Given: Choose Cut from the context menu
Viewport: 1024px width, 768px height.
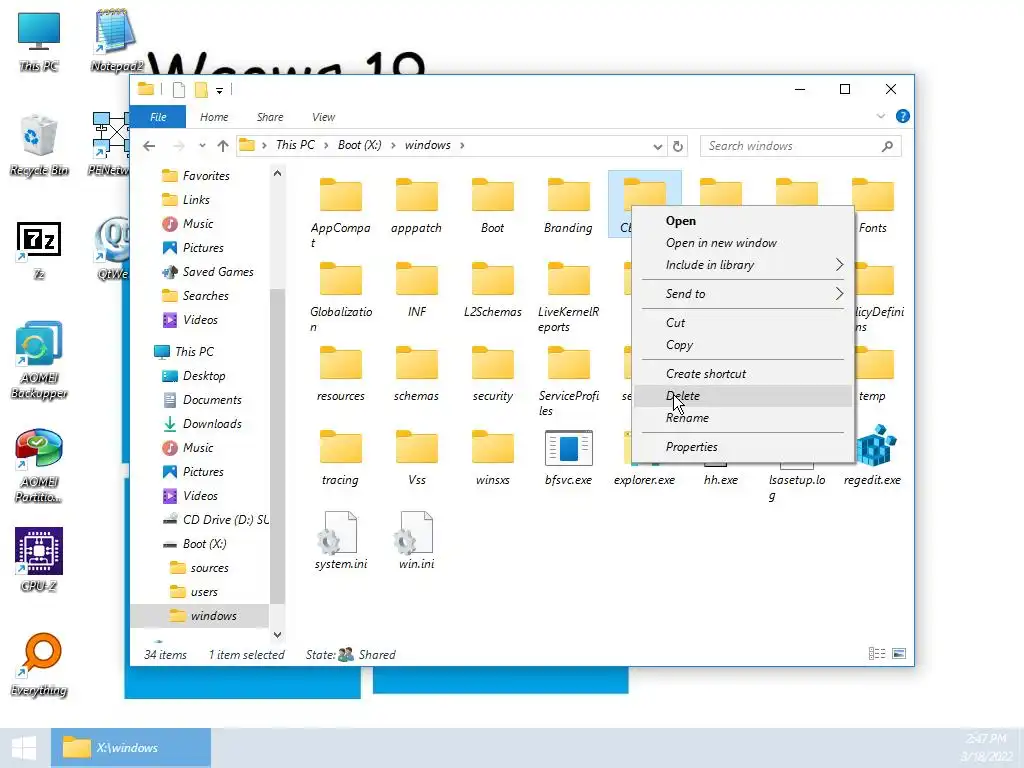Looking at the screenshot, I should point(743,323).
